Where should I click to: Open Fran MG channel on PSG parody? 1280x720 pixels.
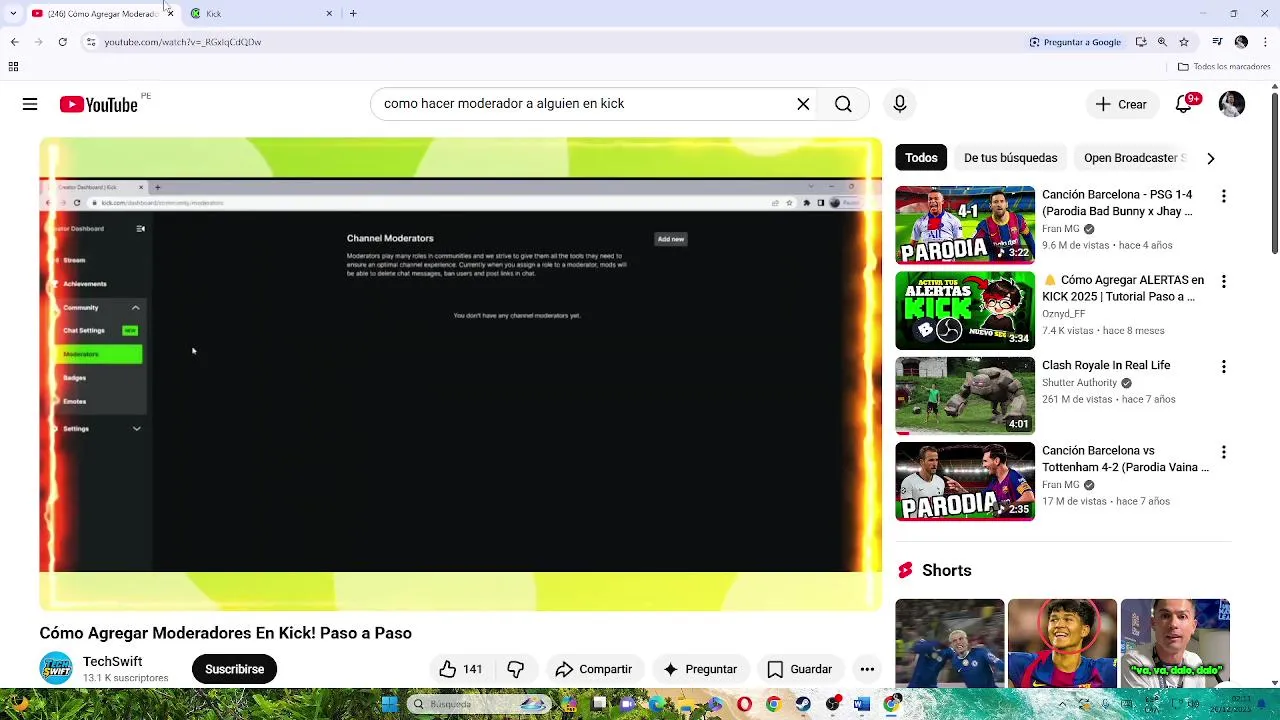coord(1060,229)
